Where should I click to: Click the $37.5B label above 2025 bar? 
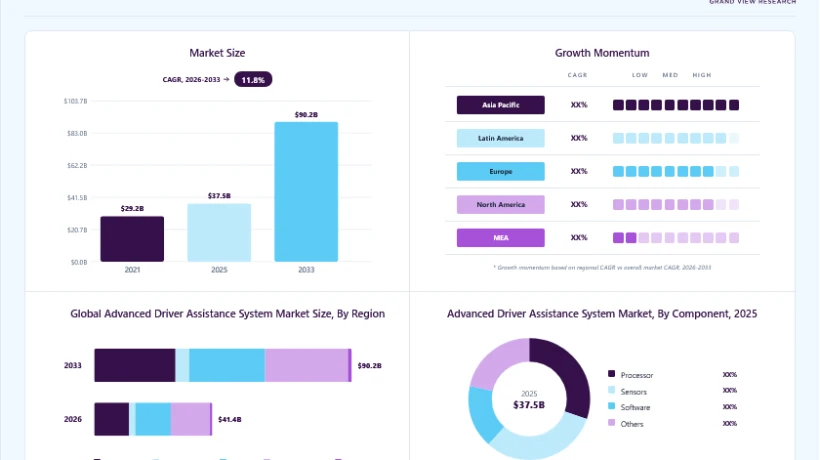point(219,196)
